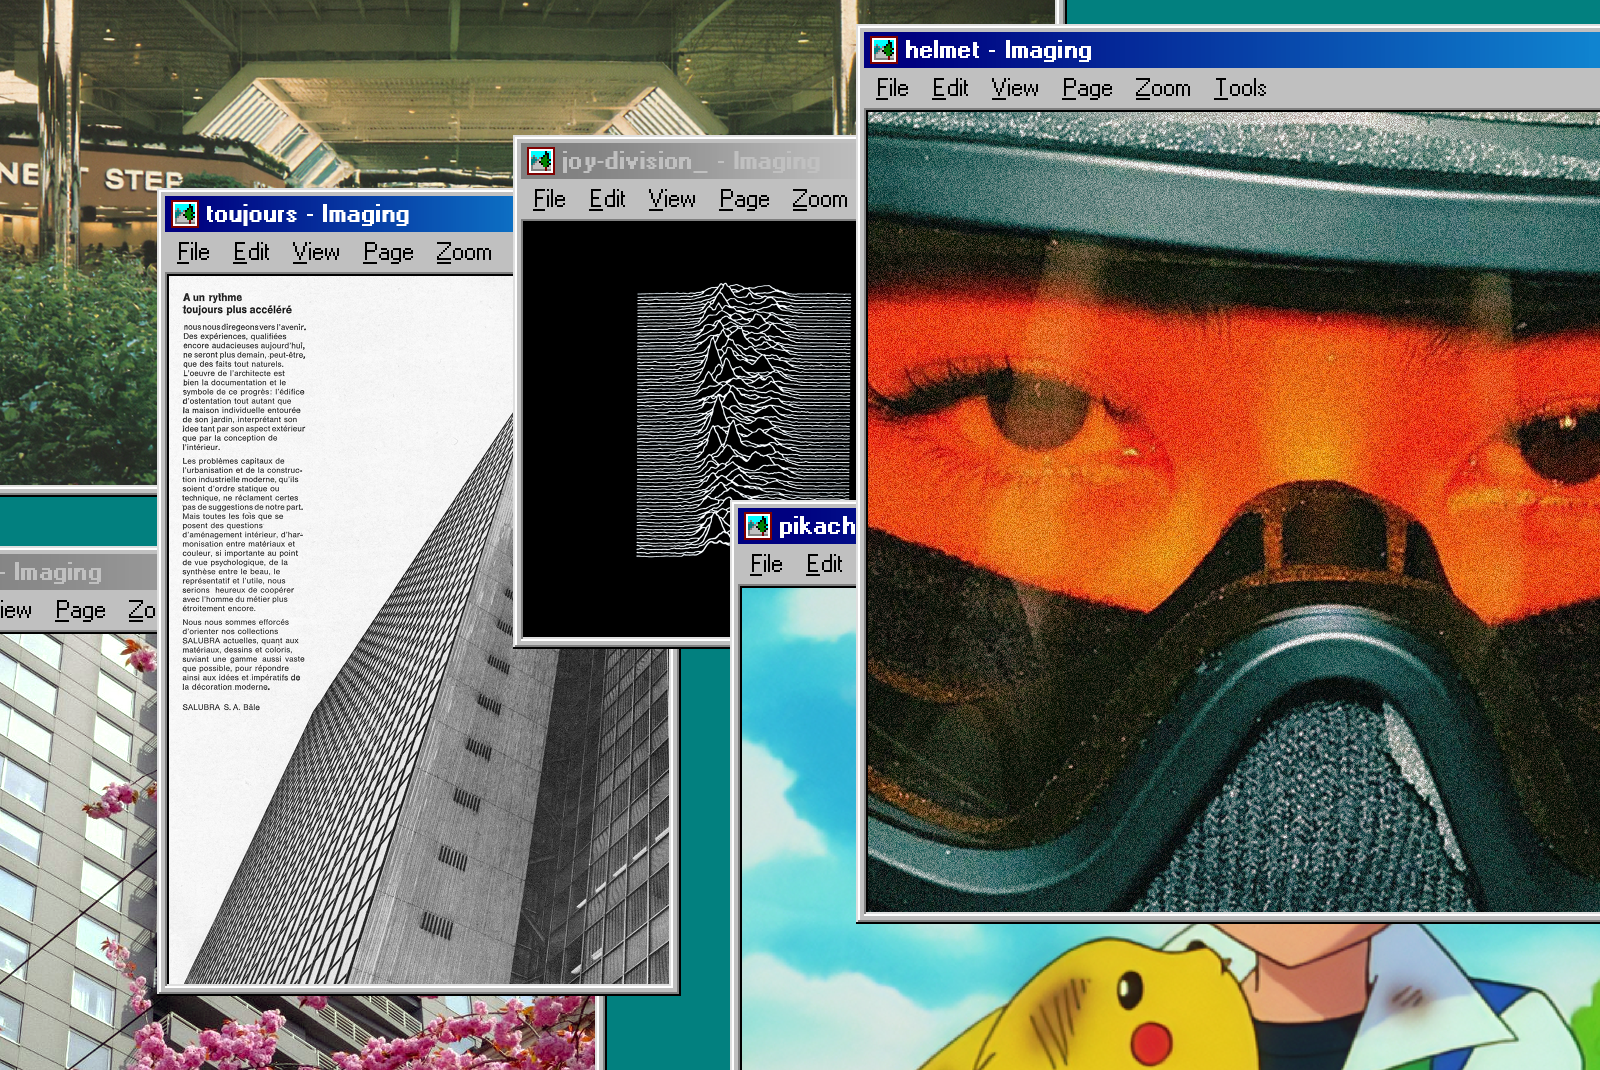Open File menu in helmet window
This screenshot has width=1600, height=1070.
point(892,88)
